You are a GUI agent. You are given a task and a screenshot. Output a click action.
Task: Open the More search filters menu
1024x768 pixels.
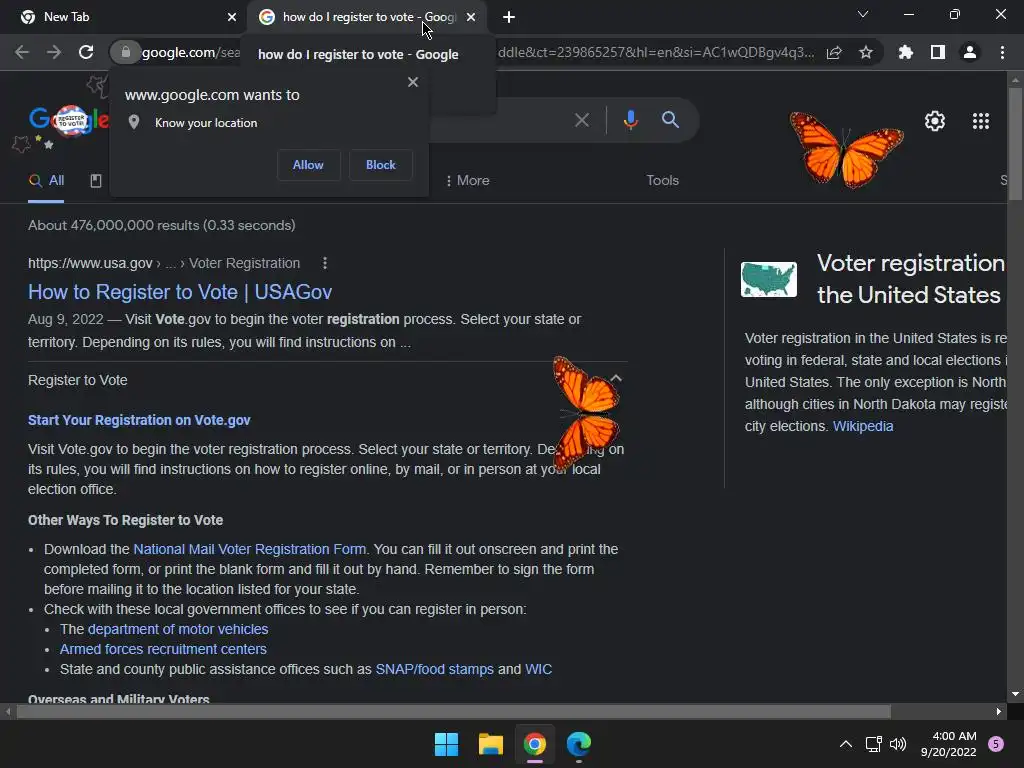click(x=468, y=181)
